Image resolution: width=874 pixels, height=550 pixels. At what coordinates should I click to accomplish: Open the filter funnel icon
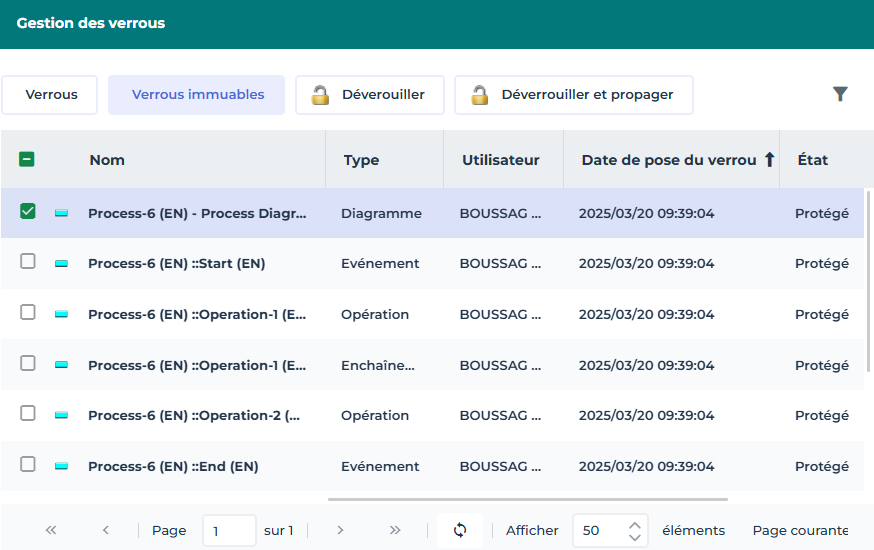[x=840, y=94]
